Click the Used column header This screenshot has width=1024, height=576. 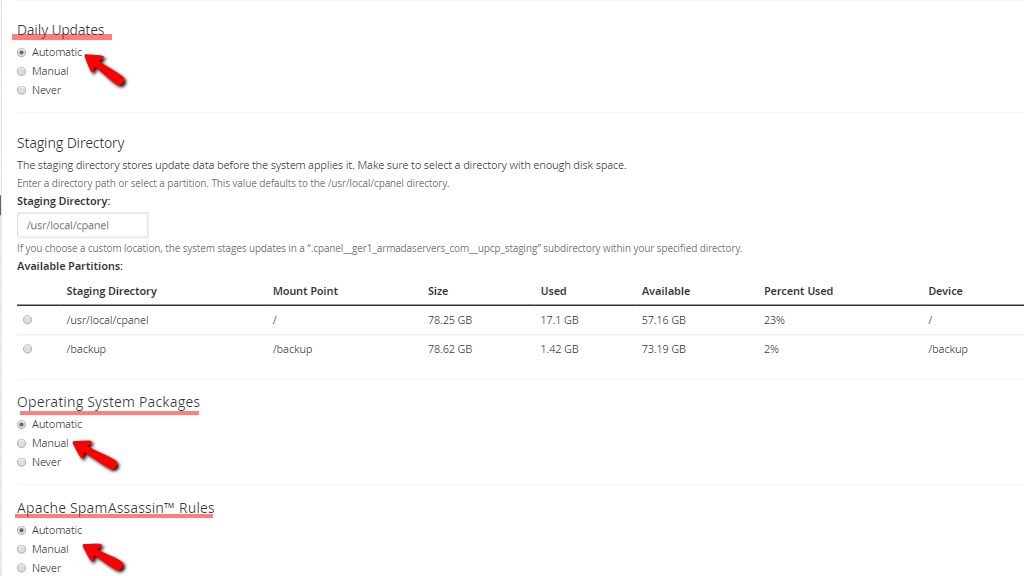[x=554, y=291]
